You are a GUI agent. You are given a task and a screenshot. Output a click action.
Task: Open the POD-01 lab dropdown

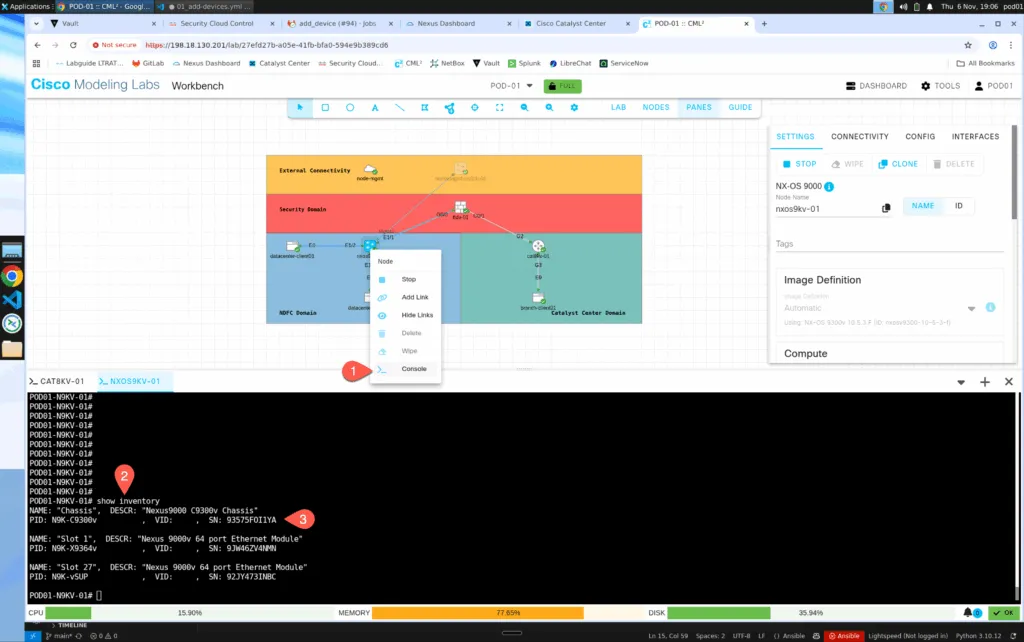coord(513,86)
